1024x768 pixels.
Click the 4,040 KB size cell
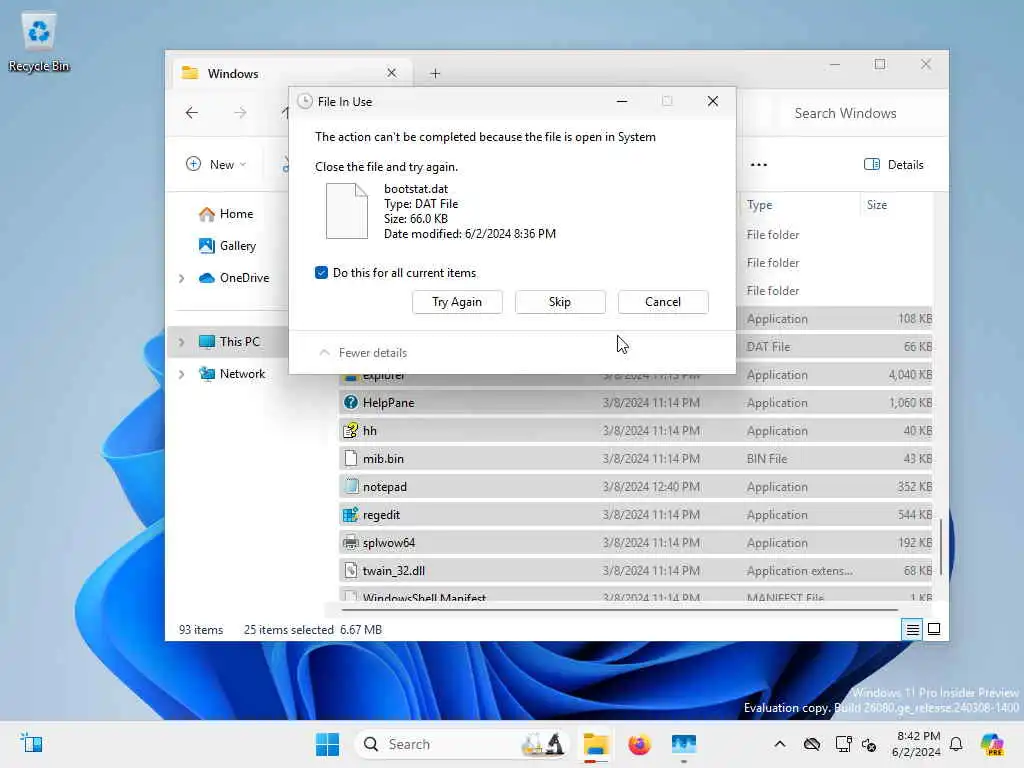(910, 375)
